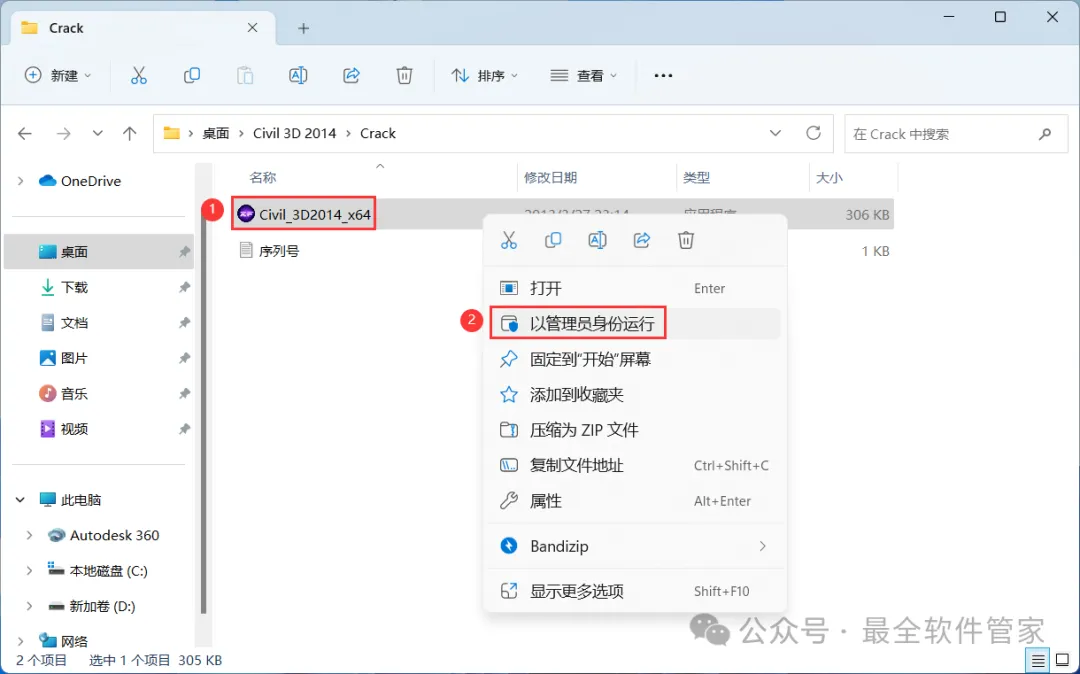
Task: Open the 查看 view dropdown
Action: tap(583, 75)
